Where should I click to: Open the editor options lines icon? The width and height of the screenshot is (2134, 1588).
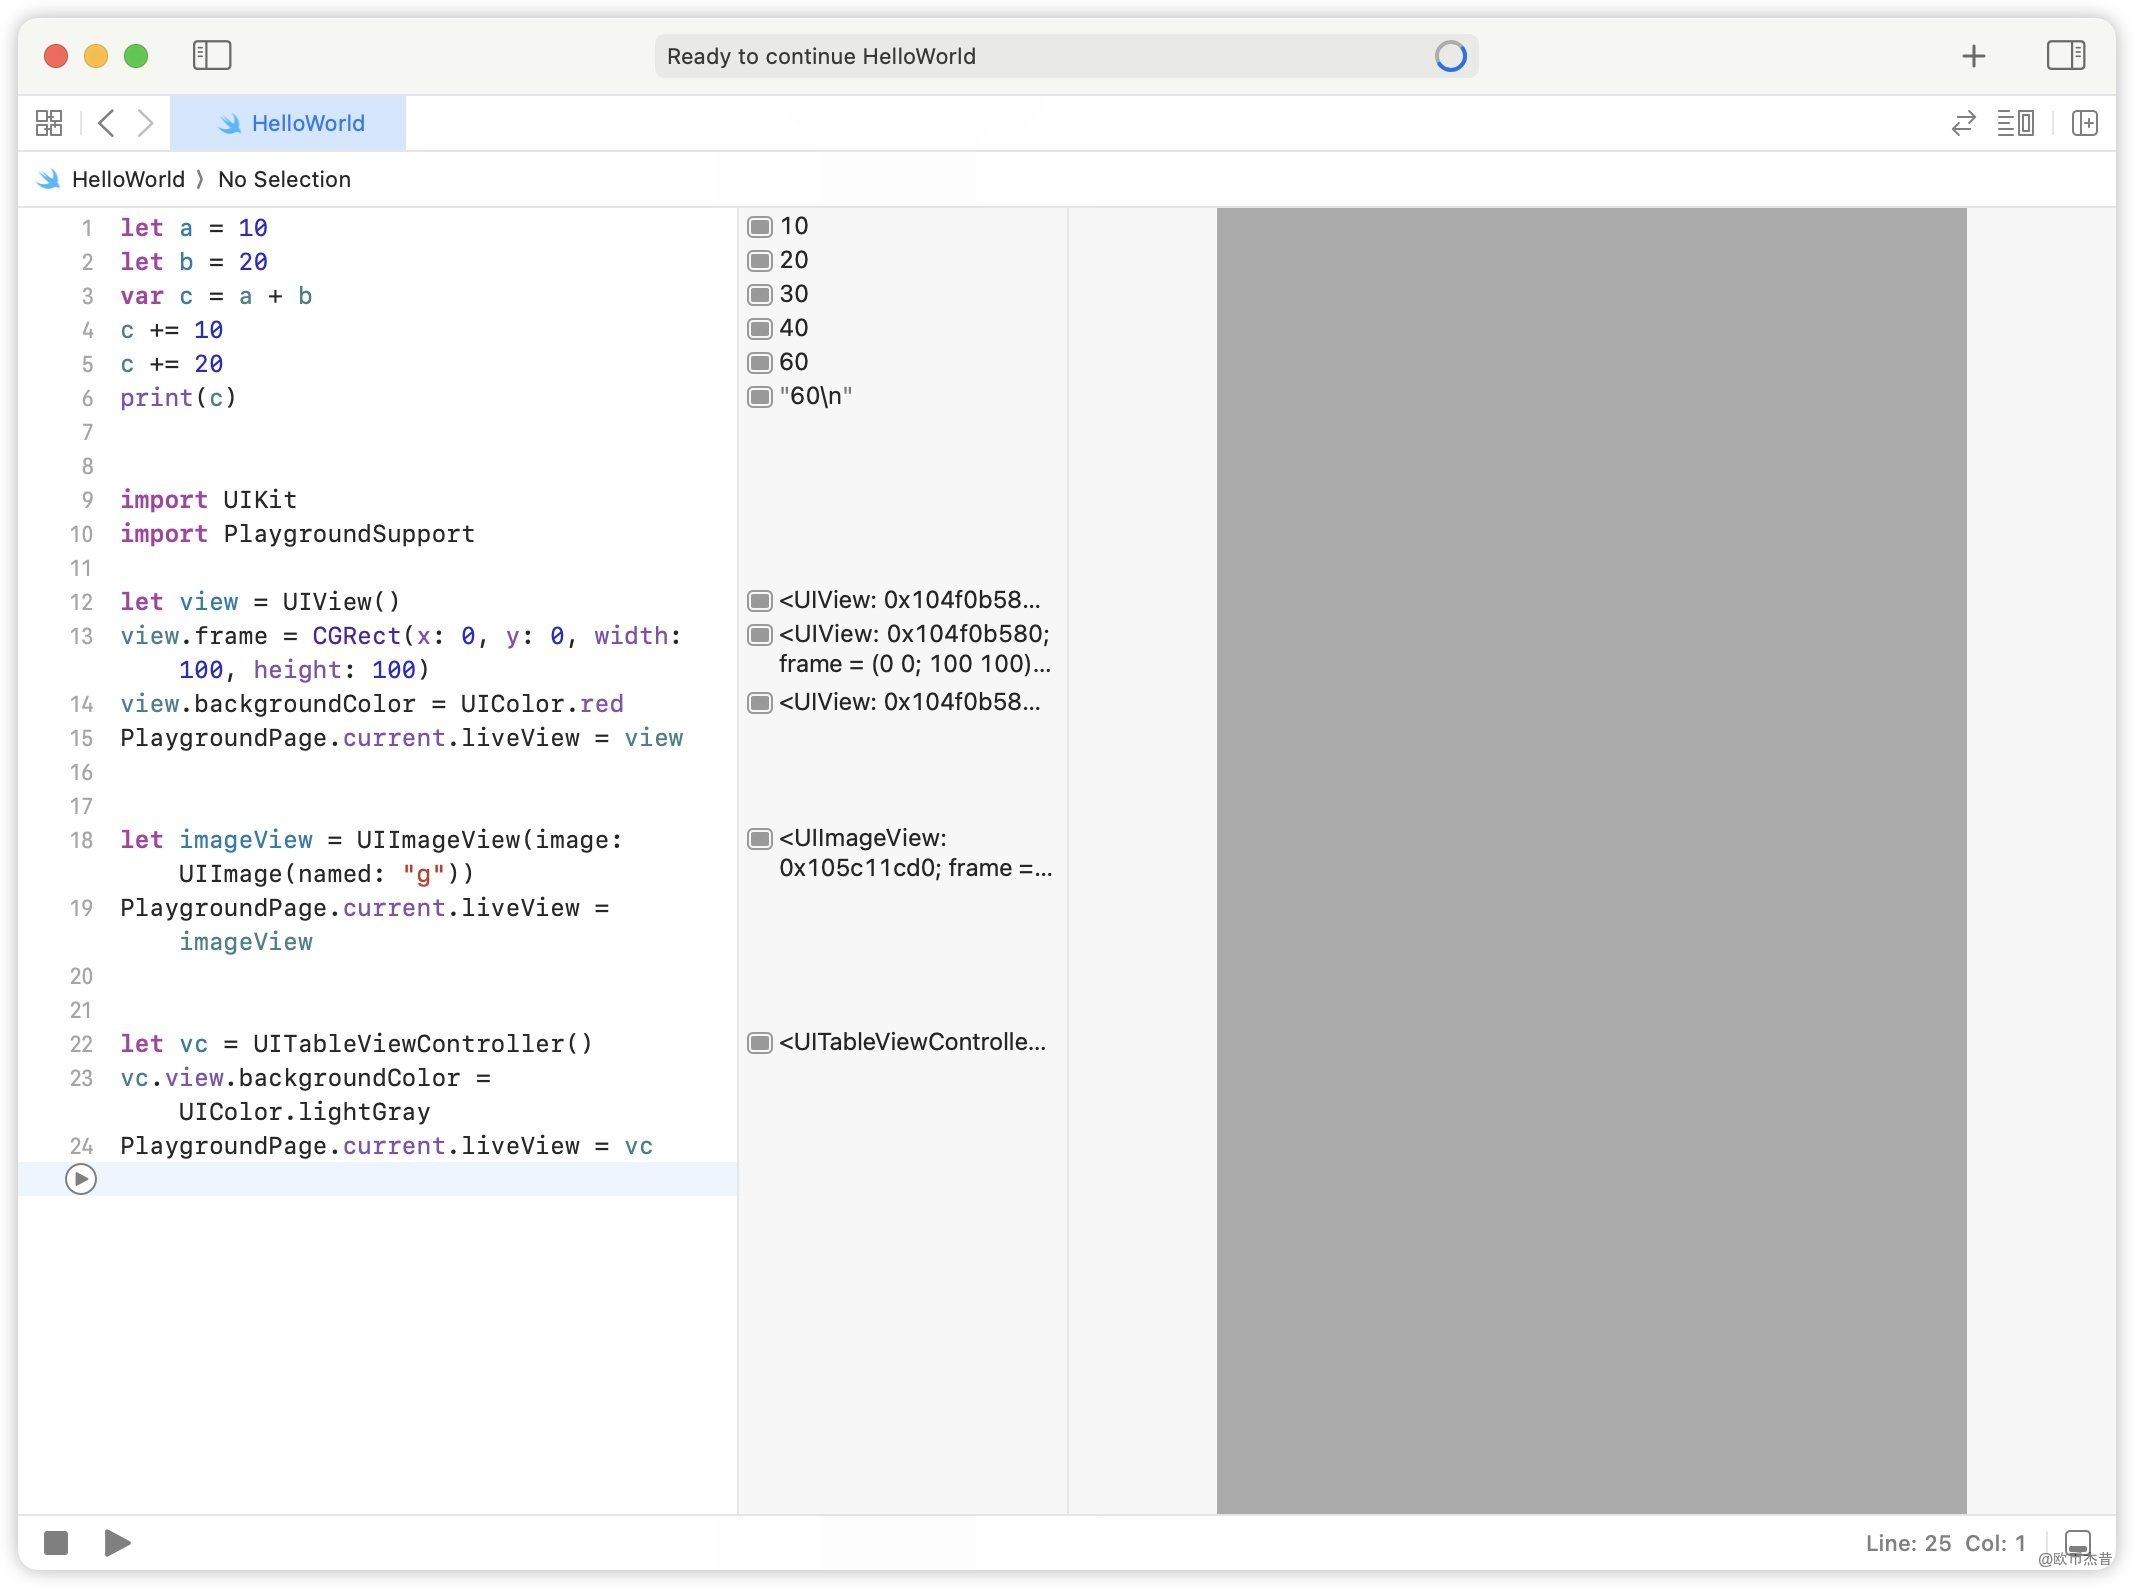[x=2015, y=123]
